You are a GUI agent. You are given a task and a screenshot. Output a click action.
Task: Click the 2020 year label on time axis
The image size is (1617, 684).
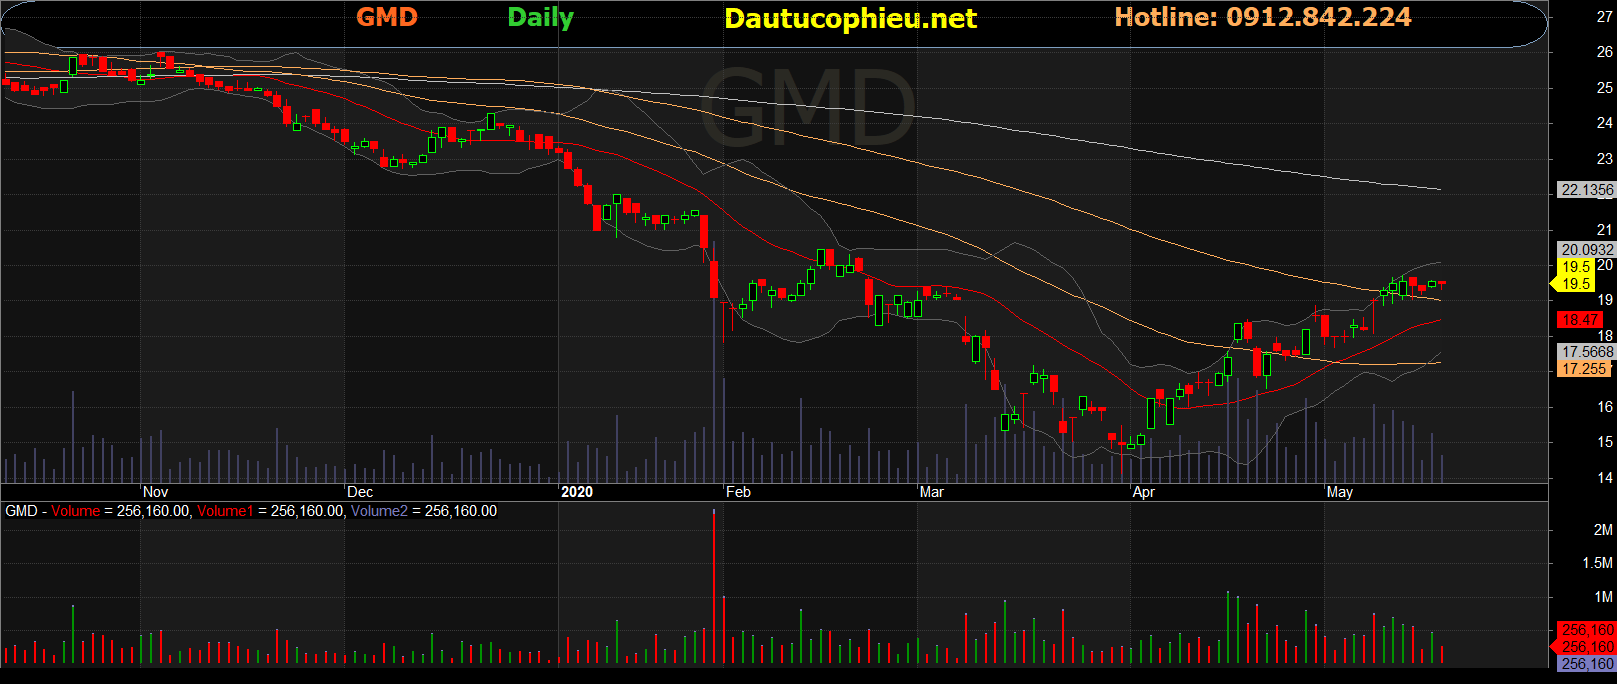click(x=577, y=492)
